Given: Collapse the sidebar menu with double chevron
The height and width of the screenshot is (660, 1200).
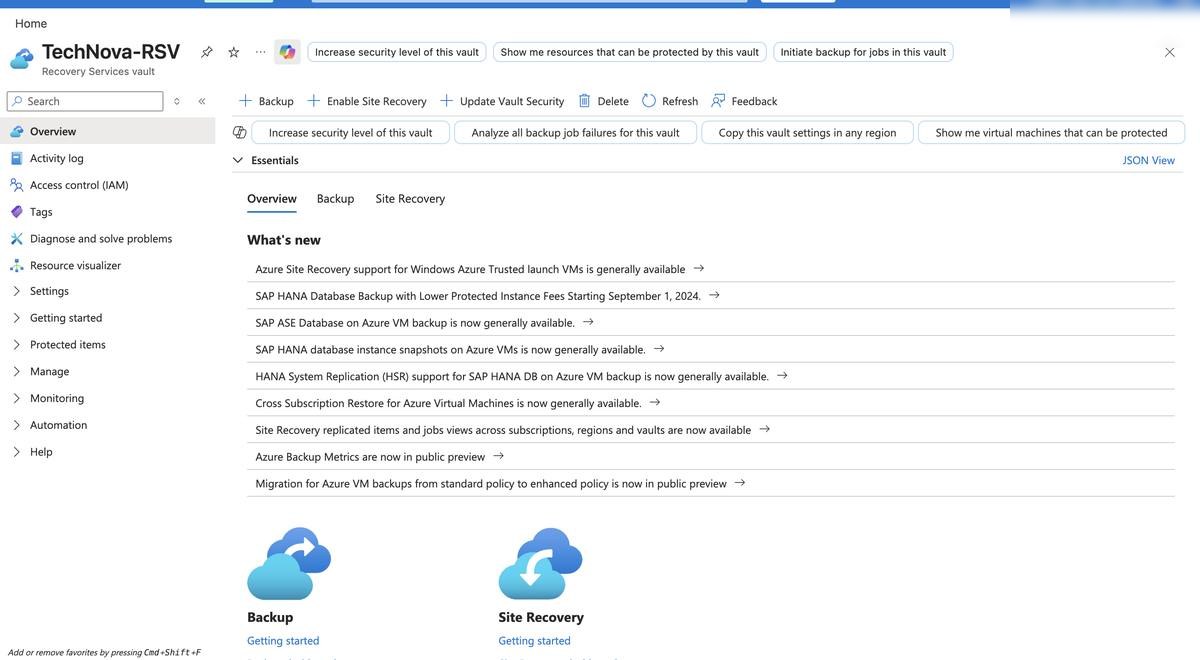Looking at the screenshot, I should [x=202, y=101].
